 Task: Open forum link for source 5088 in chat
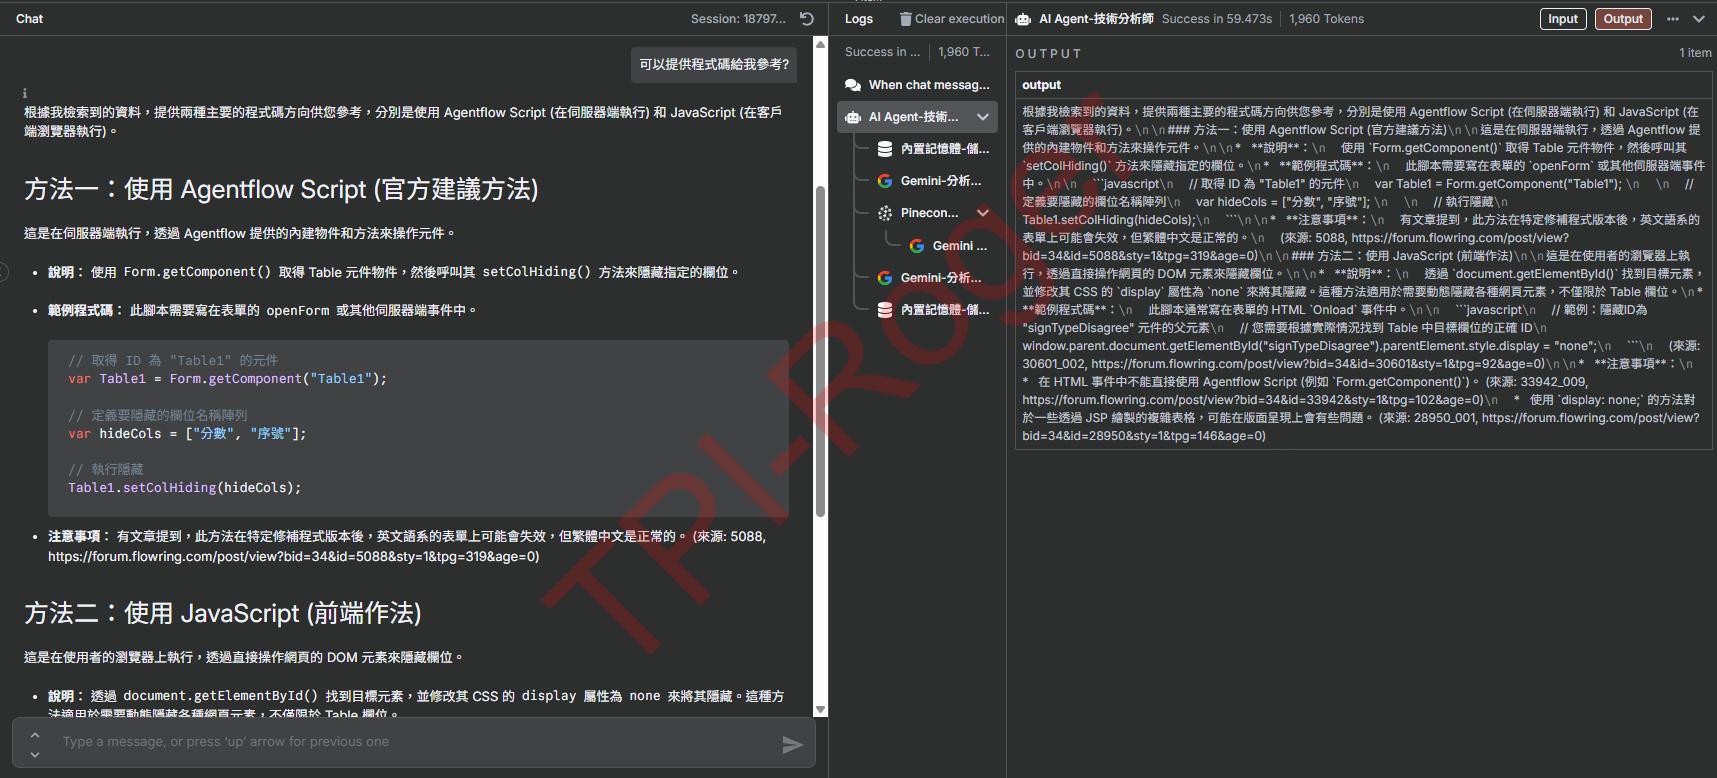coord(293,557)
